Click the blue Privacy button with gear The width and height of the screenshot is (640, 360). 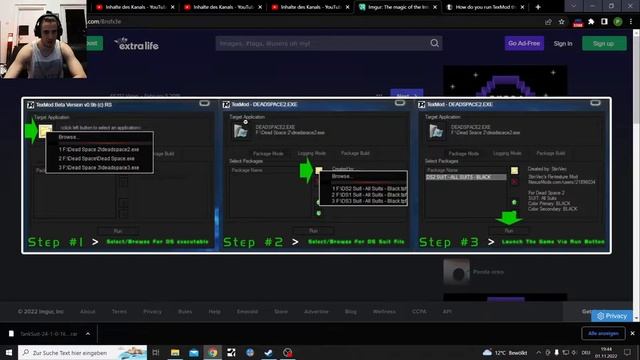(611, 316)
